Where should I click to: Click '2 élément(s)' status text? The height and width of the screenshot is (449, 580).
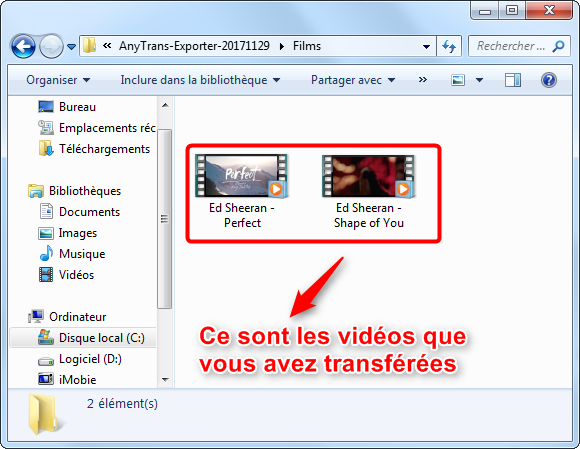click(x=122, y=404)
